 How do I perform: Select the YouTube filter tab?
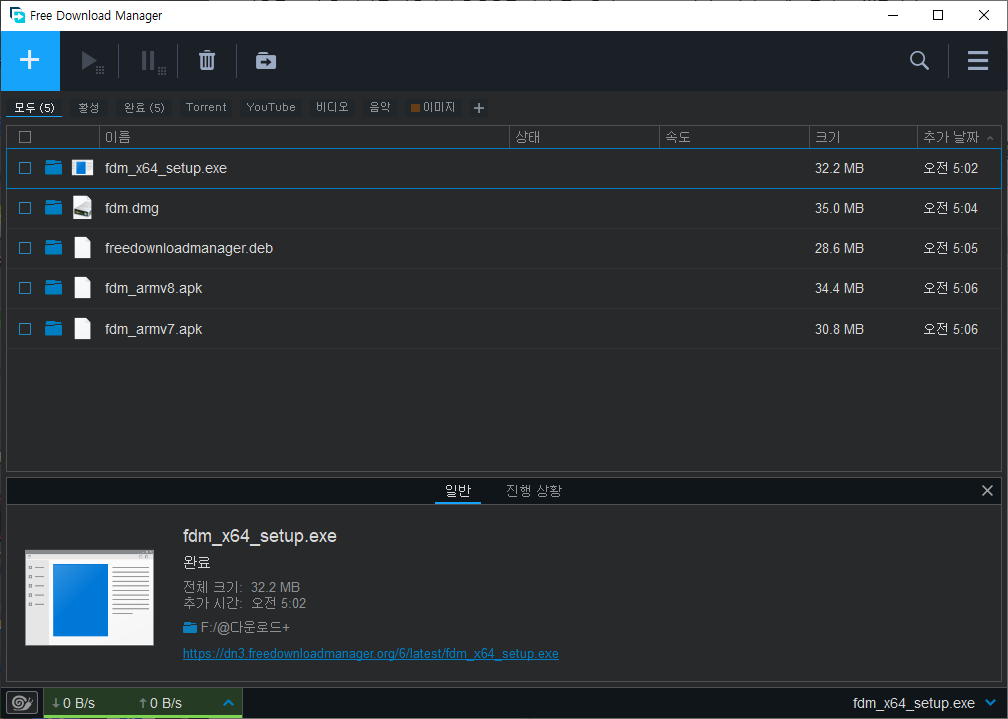point(271,107)
